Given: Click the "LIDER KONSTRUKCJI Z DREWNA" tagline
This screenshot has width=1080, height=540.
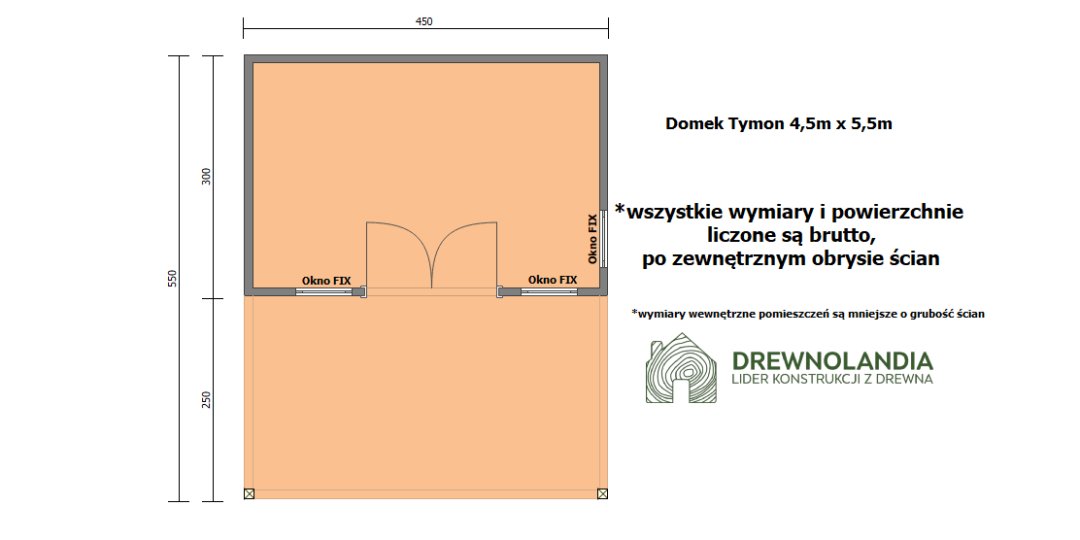Looking at the screenshot, I should [832, 380].
